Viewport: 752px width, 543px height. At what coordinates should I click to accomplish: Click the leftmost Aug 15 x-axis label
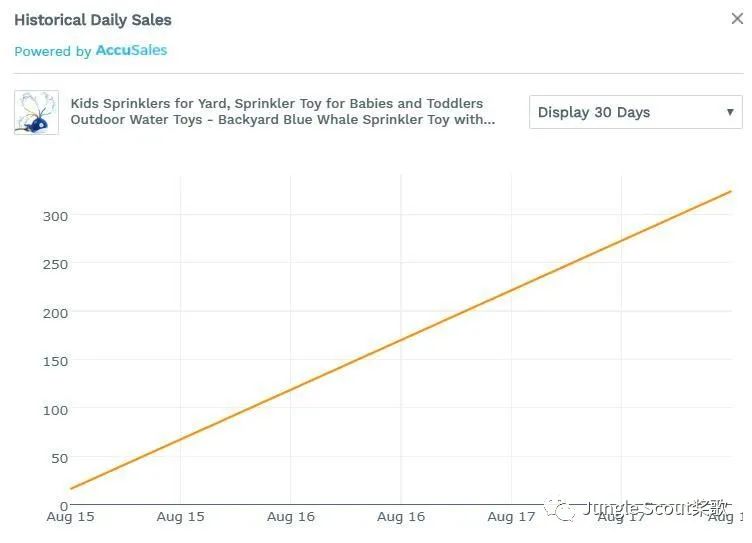[70, 517]
